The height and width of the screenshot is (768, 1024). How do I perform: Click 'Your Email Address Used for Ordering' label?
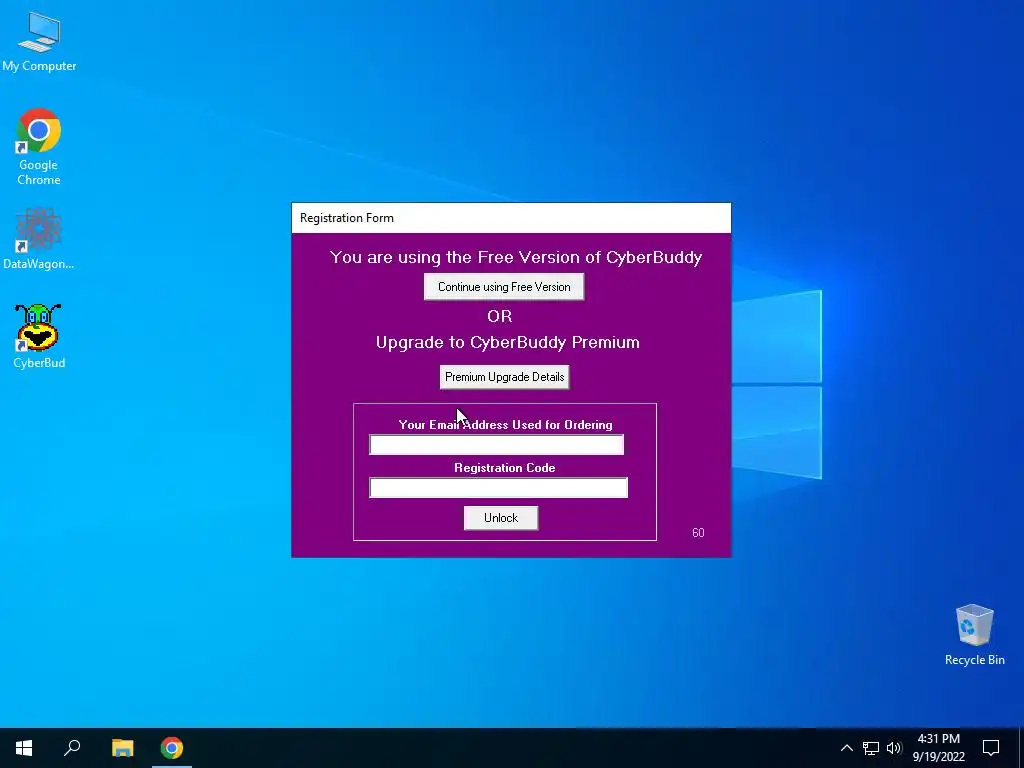[x=505, y=424]
